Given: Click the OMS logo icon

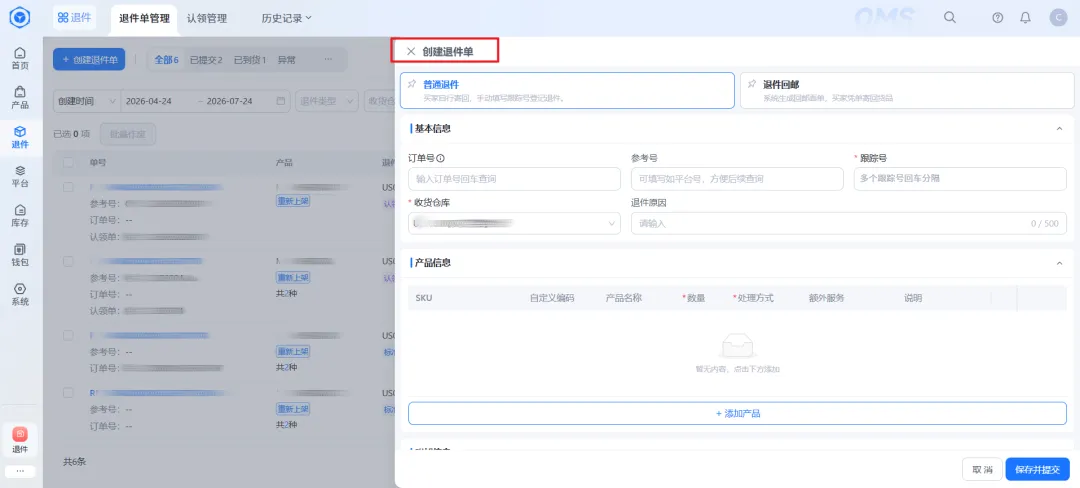Looking at the screenshot, I should [x=20, y=18].
